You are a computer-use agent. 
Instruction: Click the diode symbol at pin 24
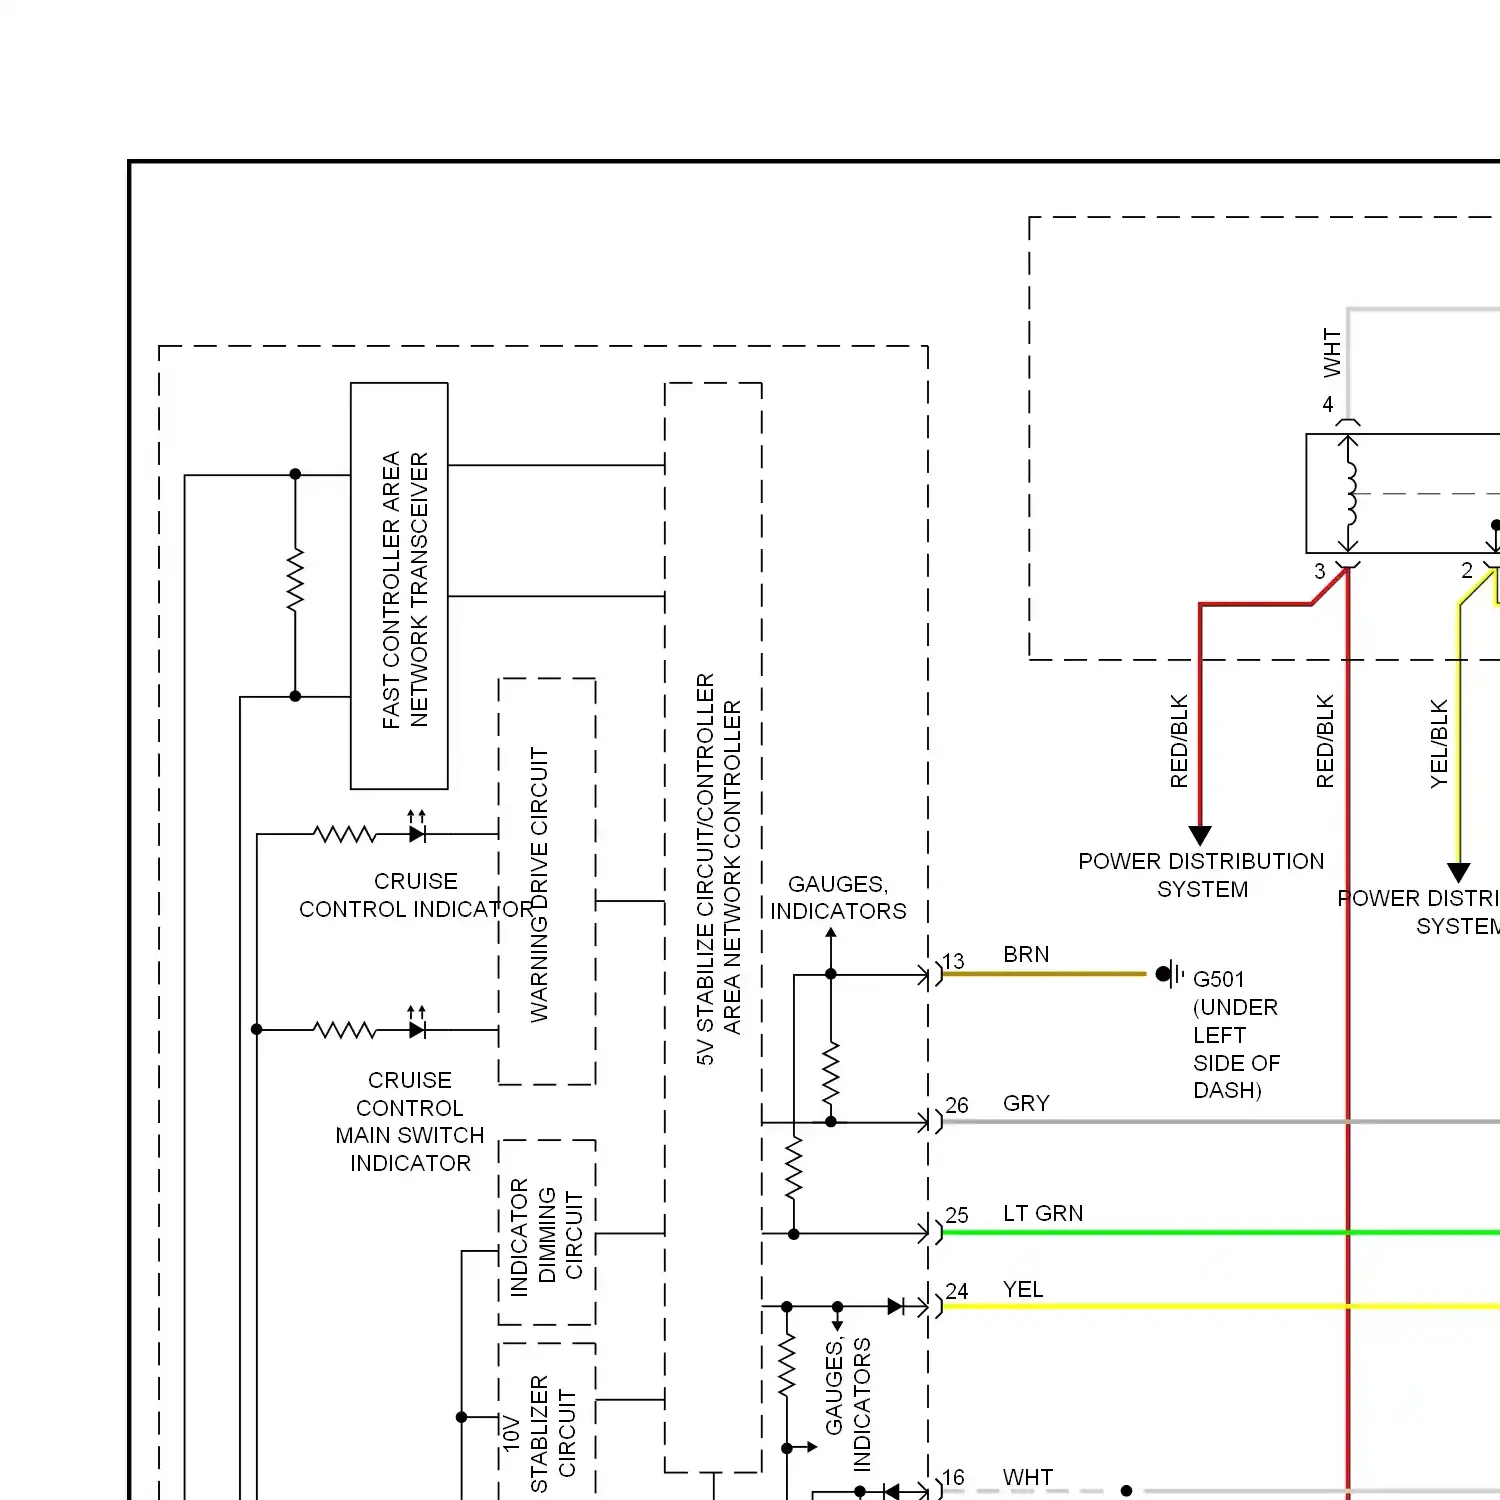click(896, 1306)
